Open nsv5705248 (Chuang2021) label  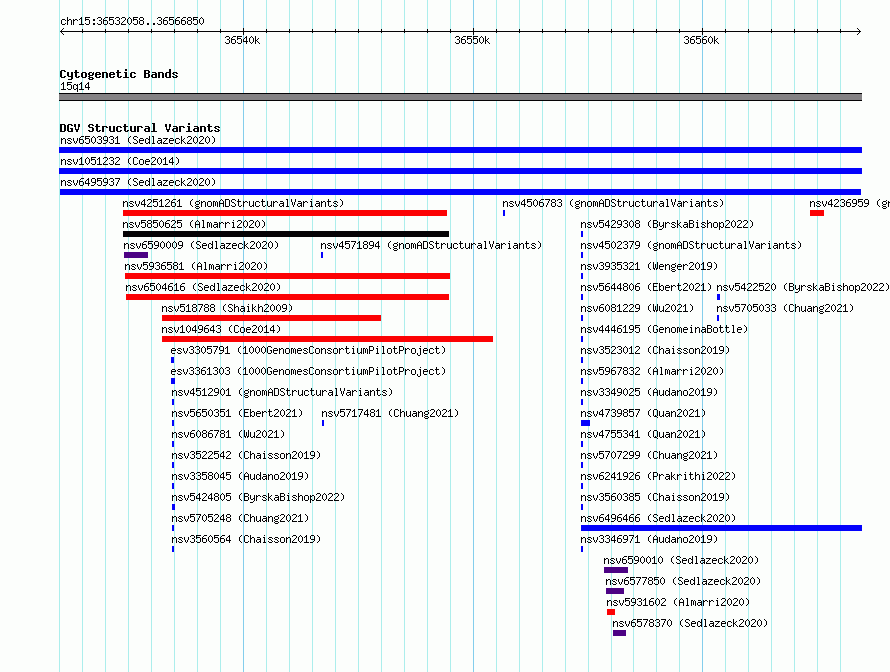240,518
